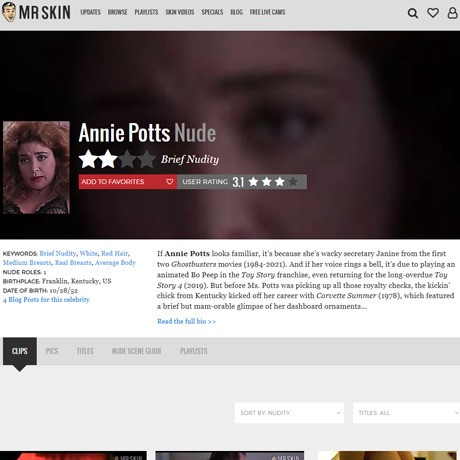
Task: Click Read the full bio link
Action: 186,321
